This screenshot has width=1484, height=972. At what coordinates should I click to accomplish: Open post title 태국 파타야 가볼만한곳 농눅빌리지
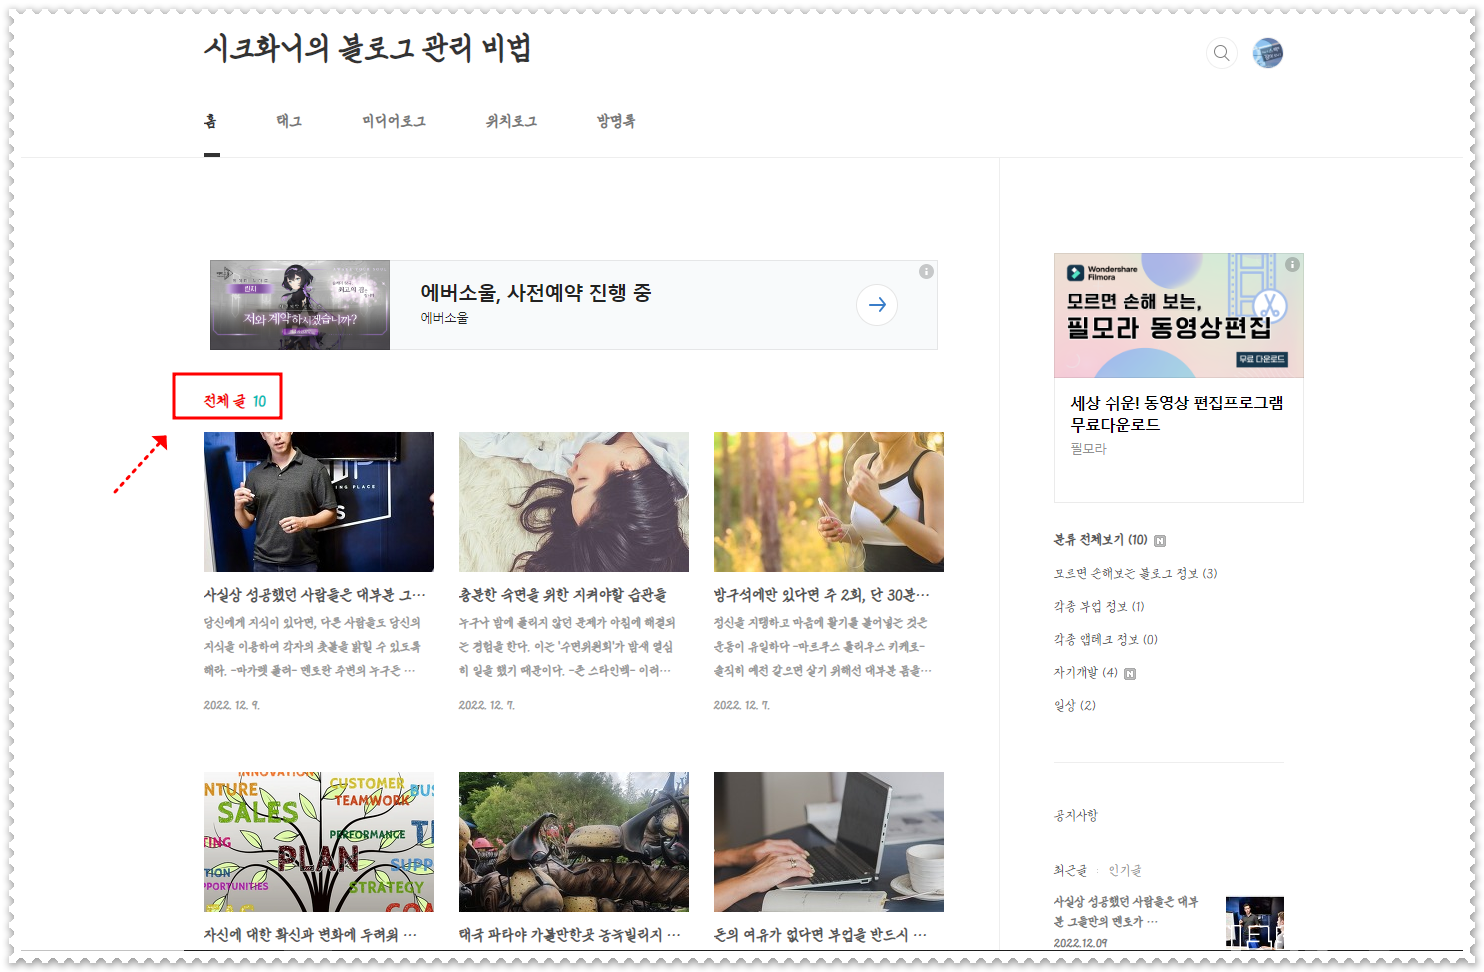coord(569,935)
